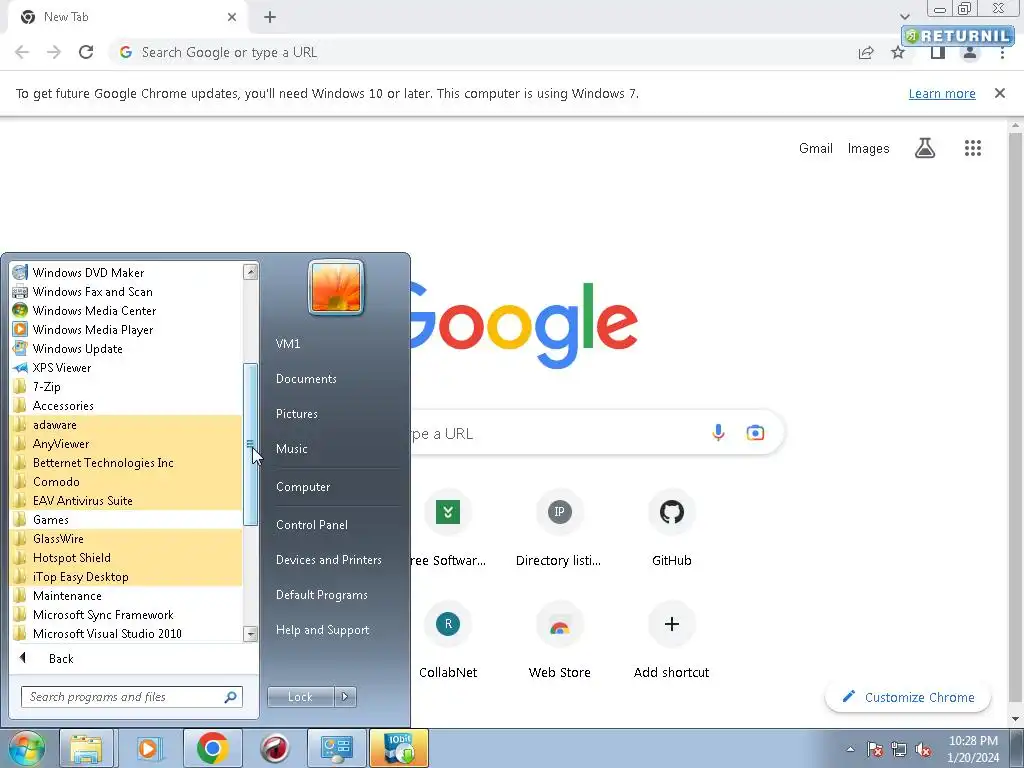Open Default Programs
The width and height of the screenshot is (1024, 768).
pos(322,595)
